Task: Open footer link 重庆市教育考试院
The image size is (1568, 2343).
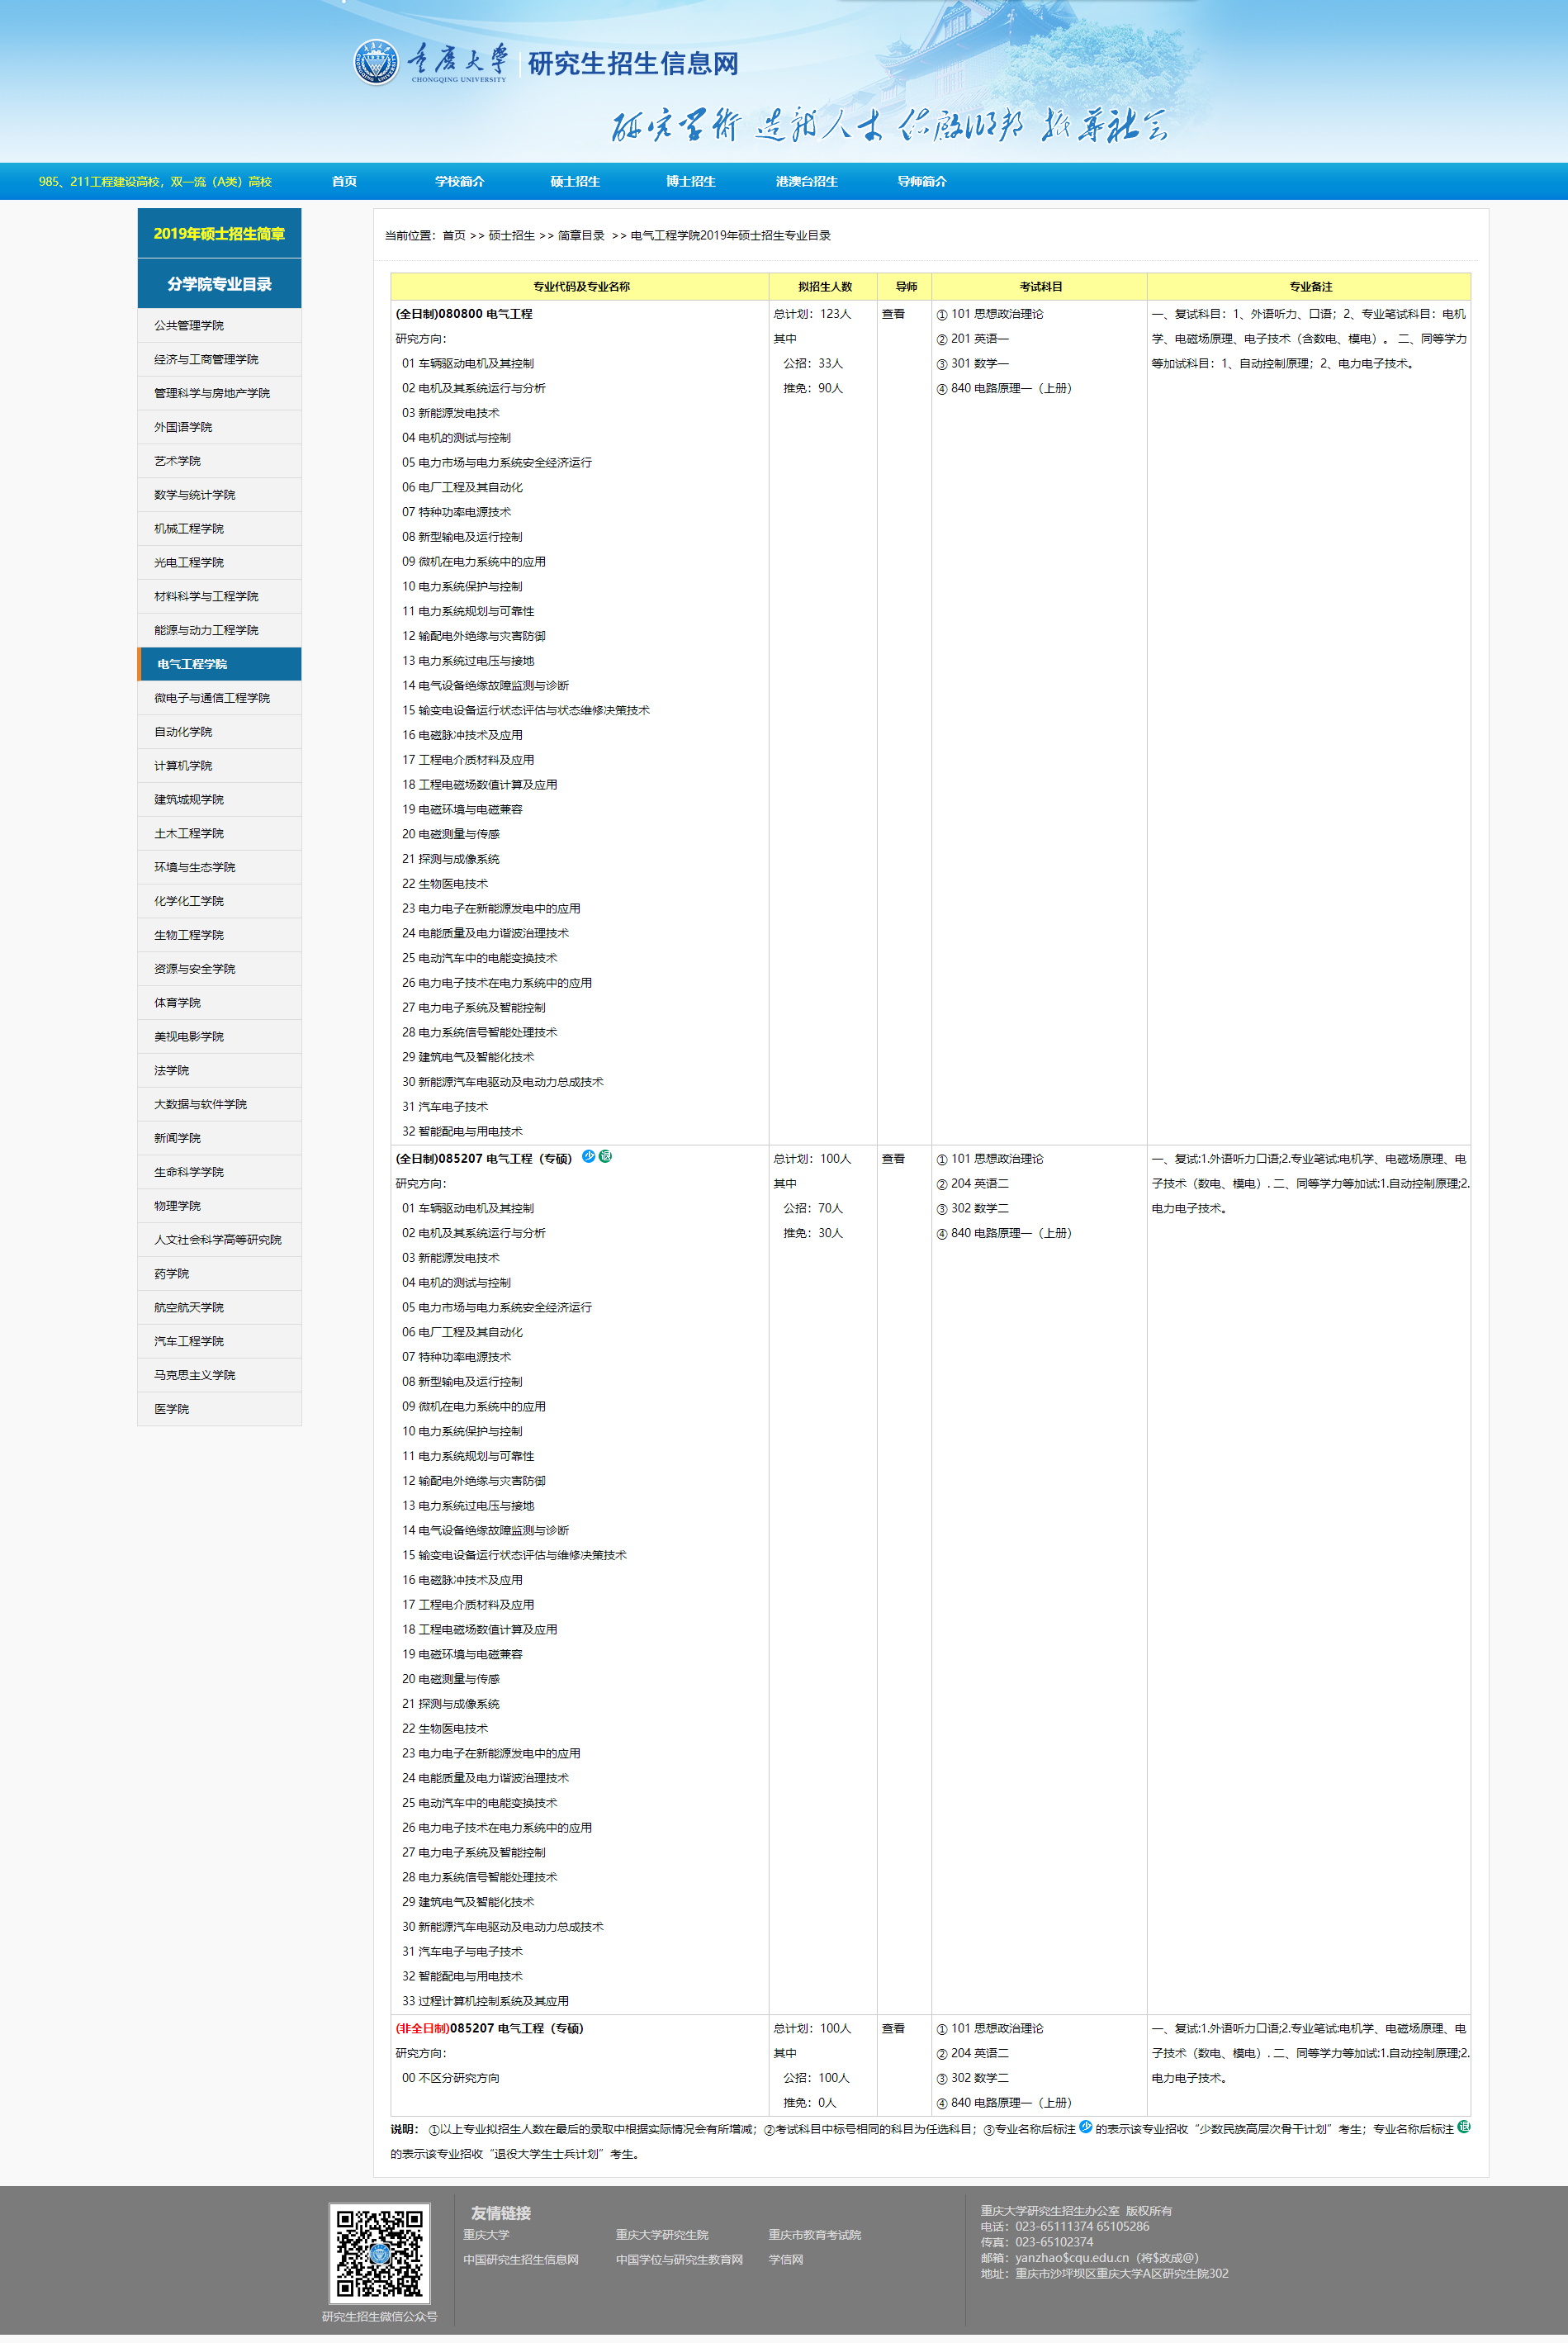Action: pos(815,2235)
